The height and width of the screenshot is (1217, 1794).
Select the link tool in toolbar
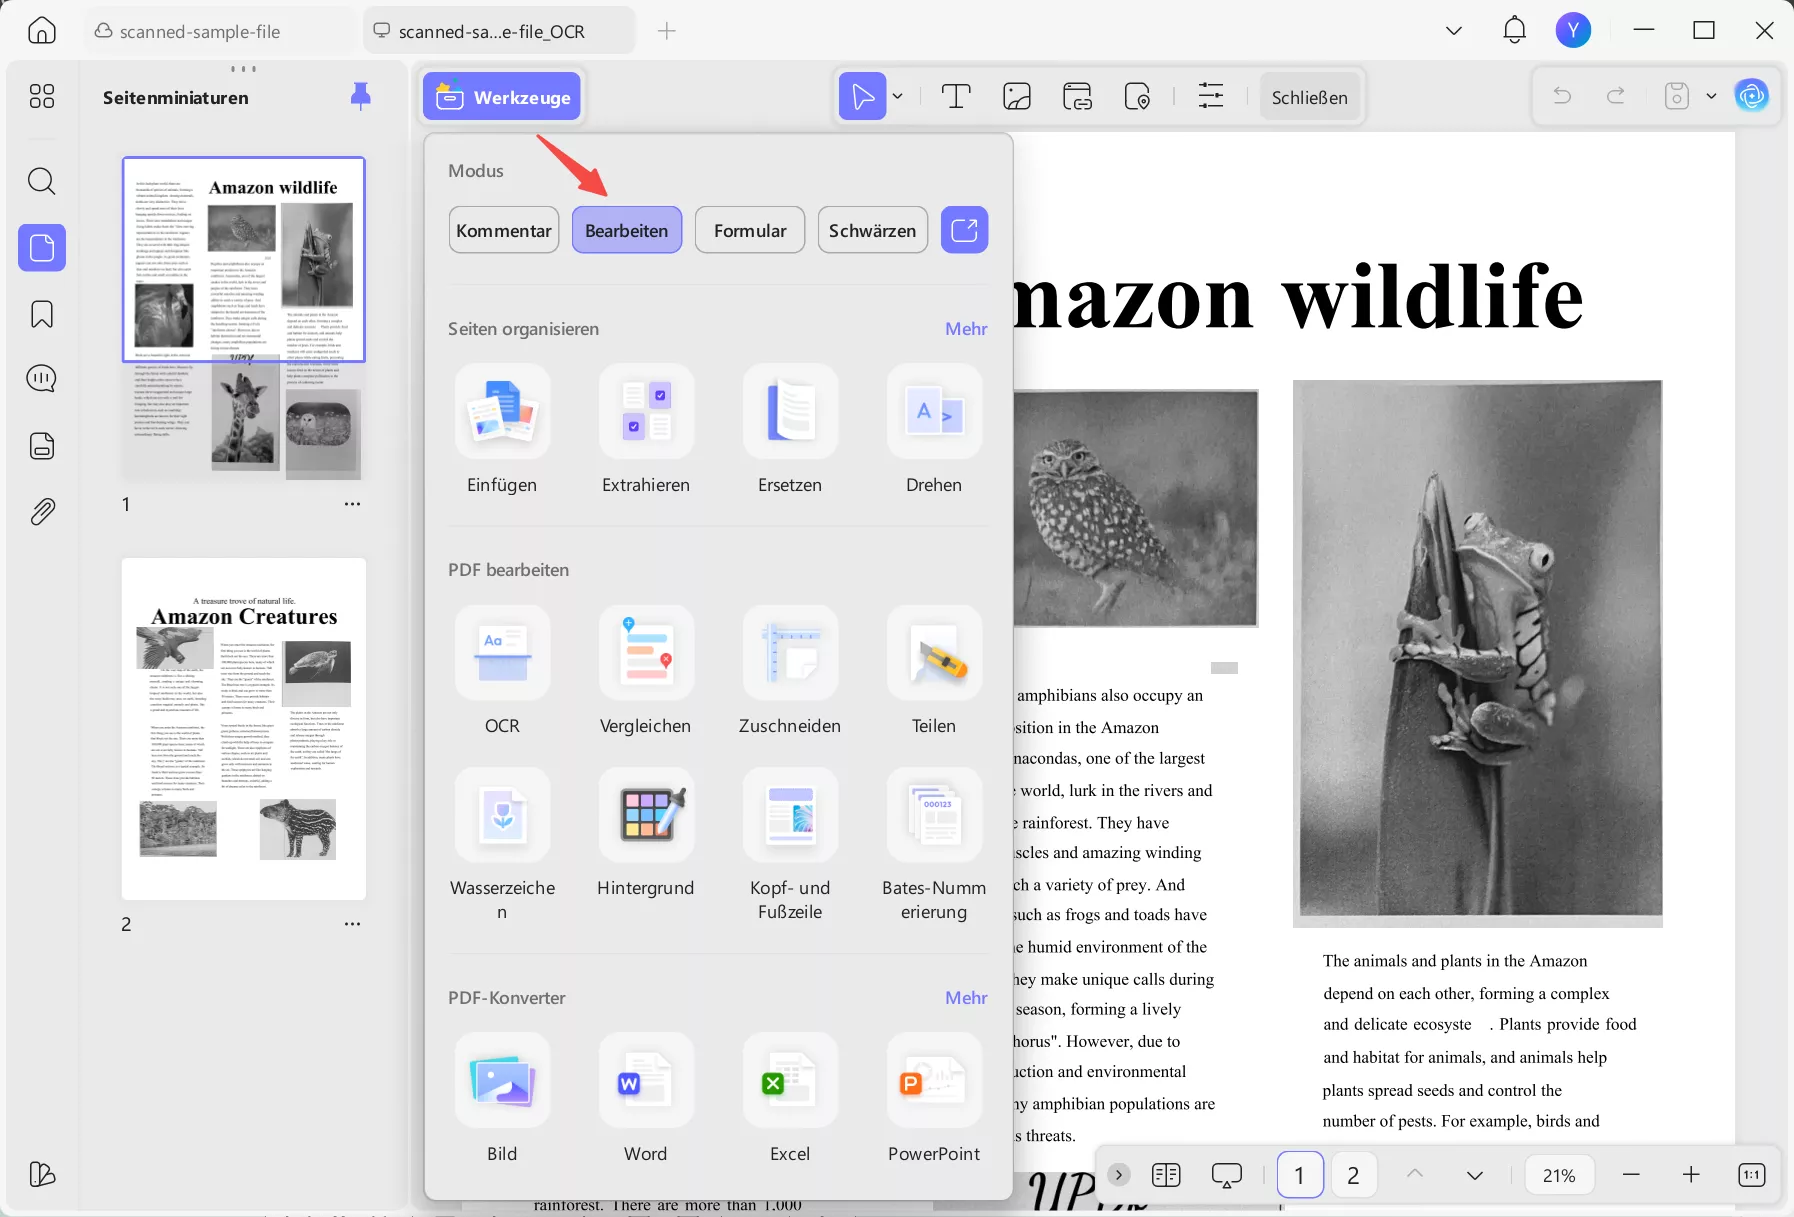tap(1077, 96)
